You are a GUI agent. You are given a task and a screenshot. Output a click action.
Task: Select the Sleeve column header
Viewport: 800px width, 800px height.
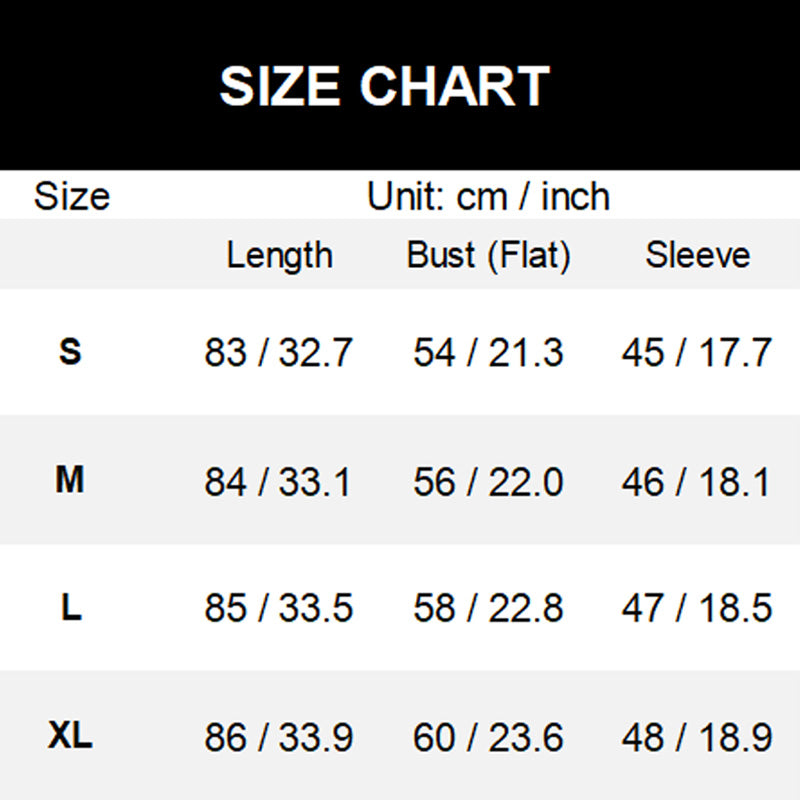pos(697,255)
